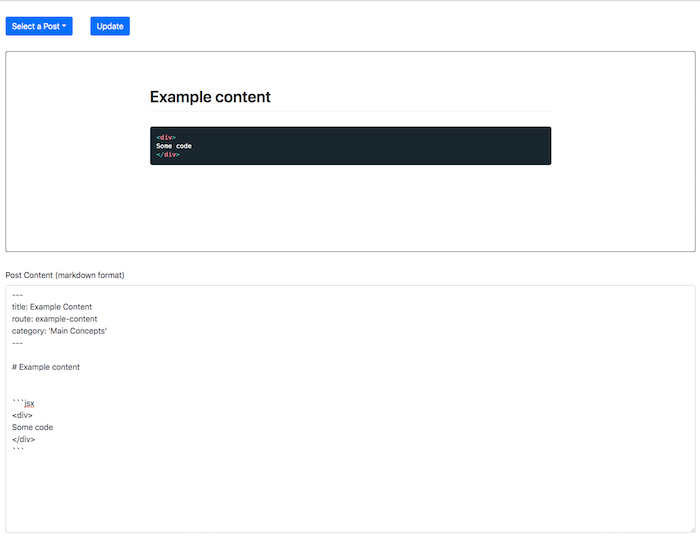Open the Select a Post dropdown
Screen dimensions: 700x539
click(39, 26)
